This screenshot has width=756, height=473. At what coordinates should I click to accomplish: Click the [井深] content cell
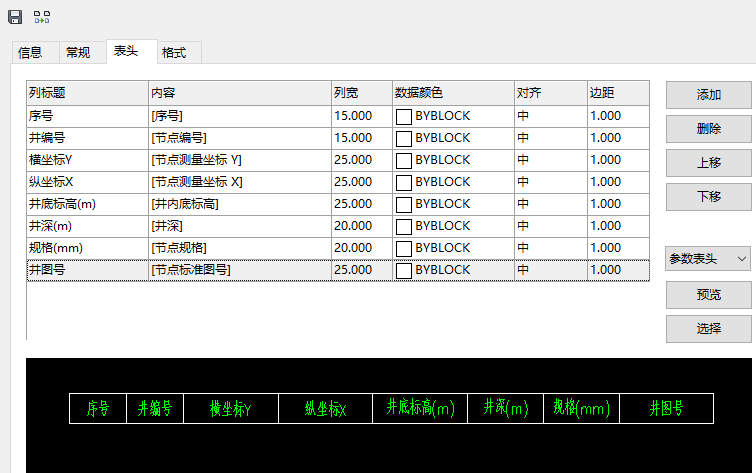(x=240, y=226)
